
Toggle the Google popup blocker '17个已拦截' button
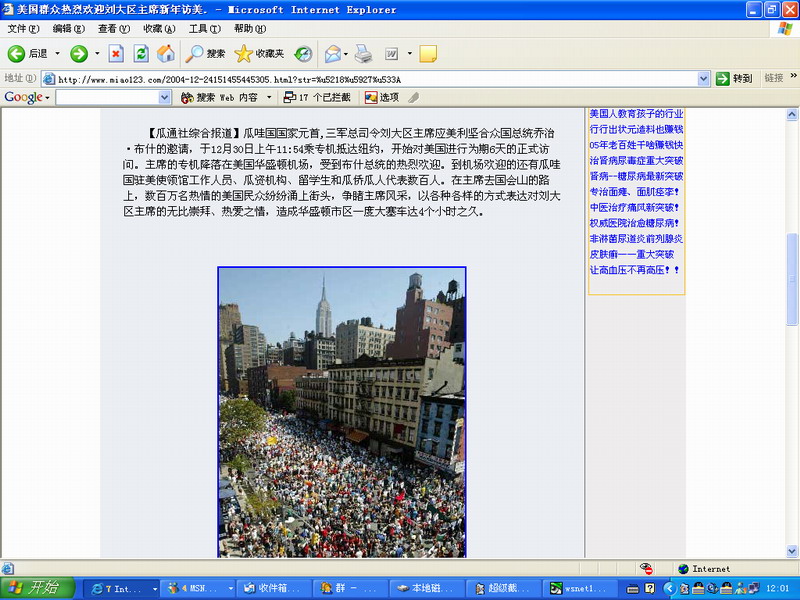(x=317, y=97)
